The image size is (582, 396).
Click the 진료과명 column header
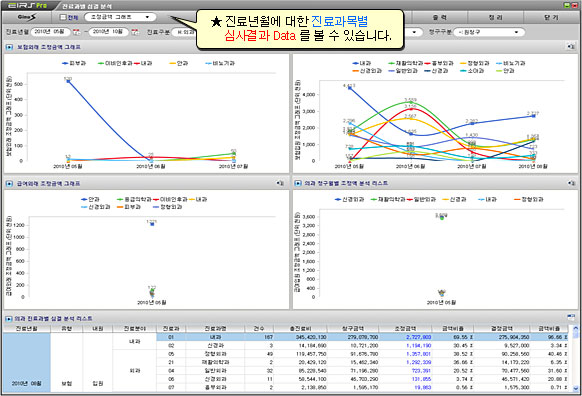click(x=215, y=328)
